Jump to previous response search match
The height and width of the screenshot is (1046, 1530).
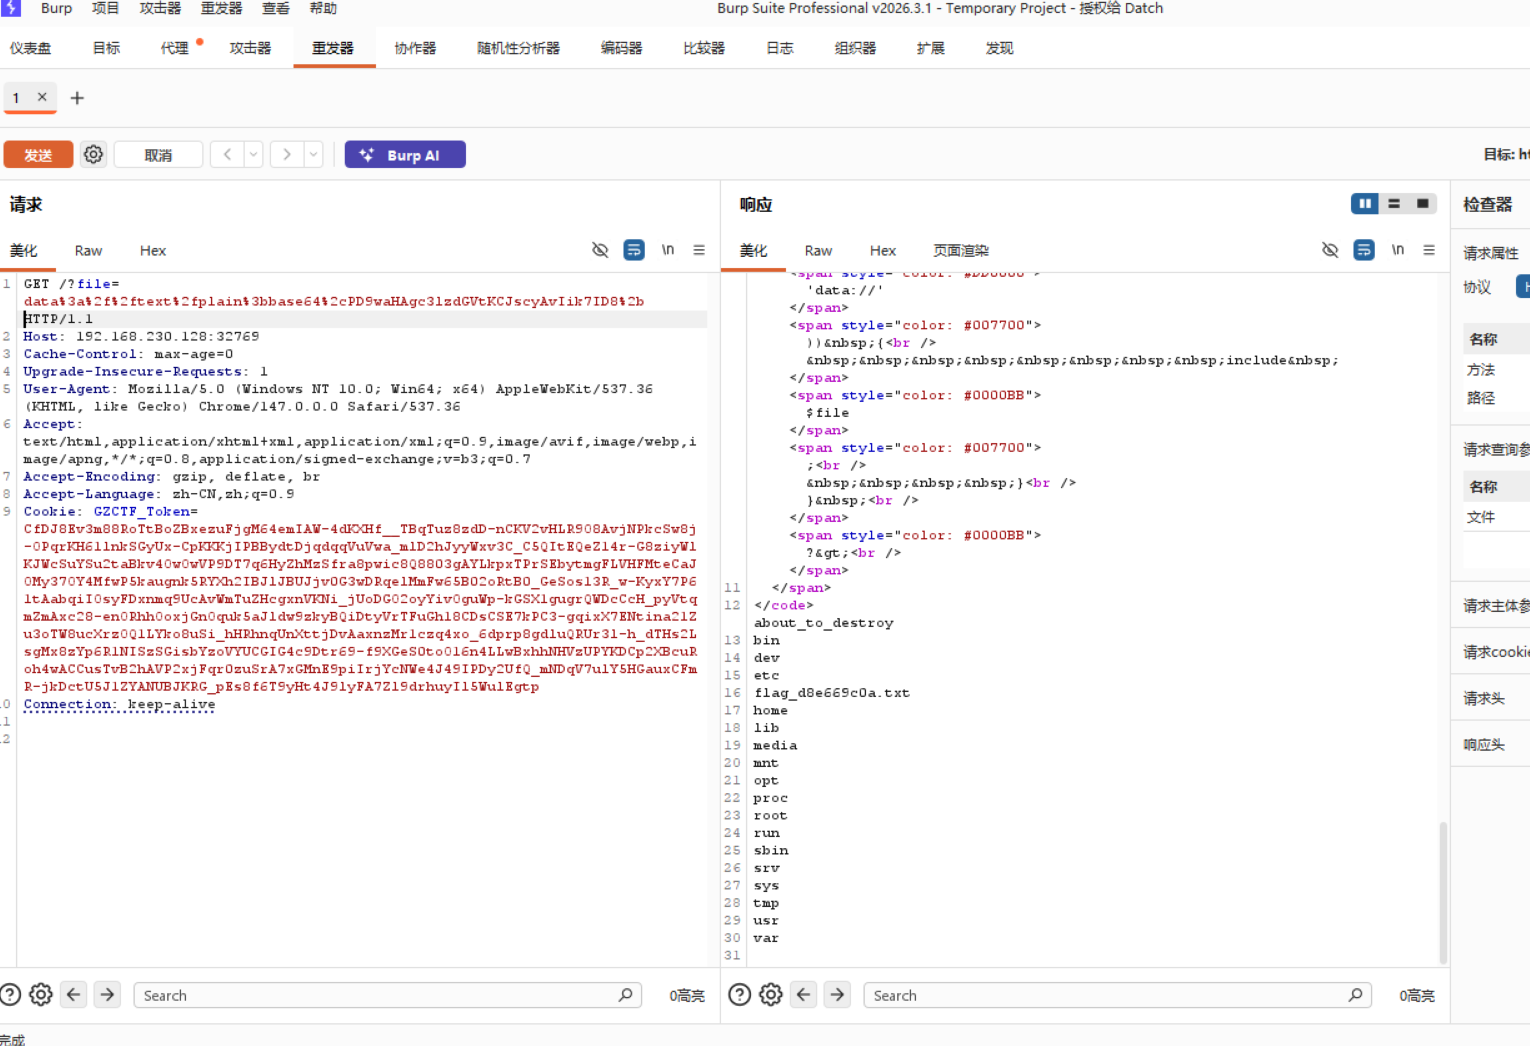pos(803,995)
